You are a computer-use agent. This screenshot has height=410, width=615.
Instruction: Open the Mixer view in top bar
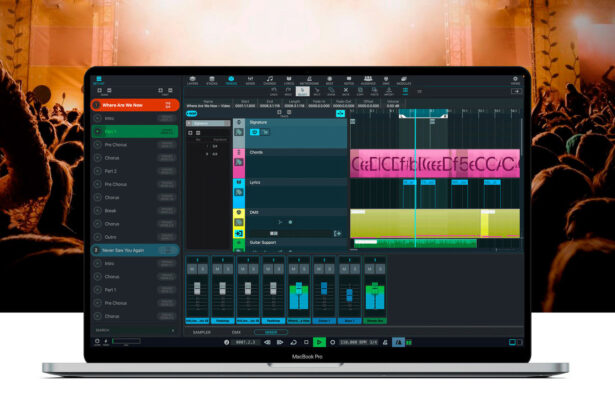click(x=250, y=81)
